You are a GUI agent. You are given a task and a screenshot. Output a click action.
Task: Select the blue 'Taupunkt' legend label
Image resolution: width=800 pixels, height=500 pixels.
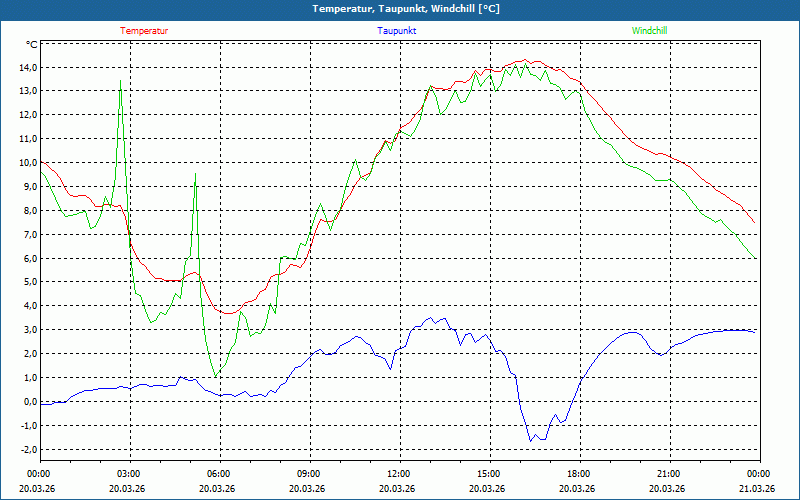397,31
